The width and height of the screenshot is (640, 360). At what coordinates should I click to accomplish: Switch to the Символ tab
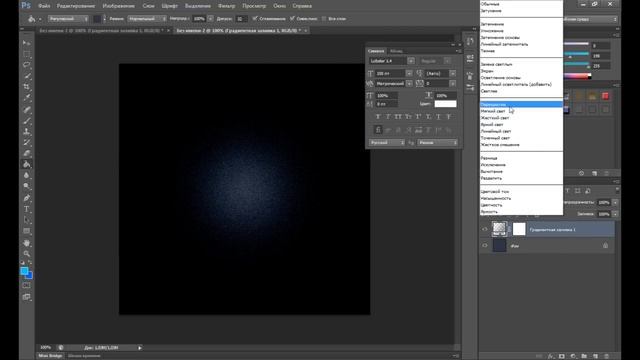pyautogui.click(x=376, y=51)
